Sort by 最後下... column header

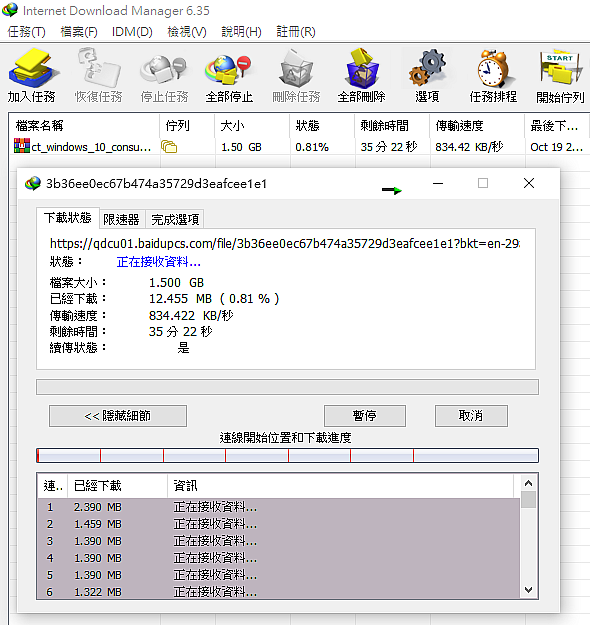point(557,126)
